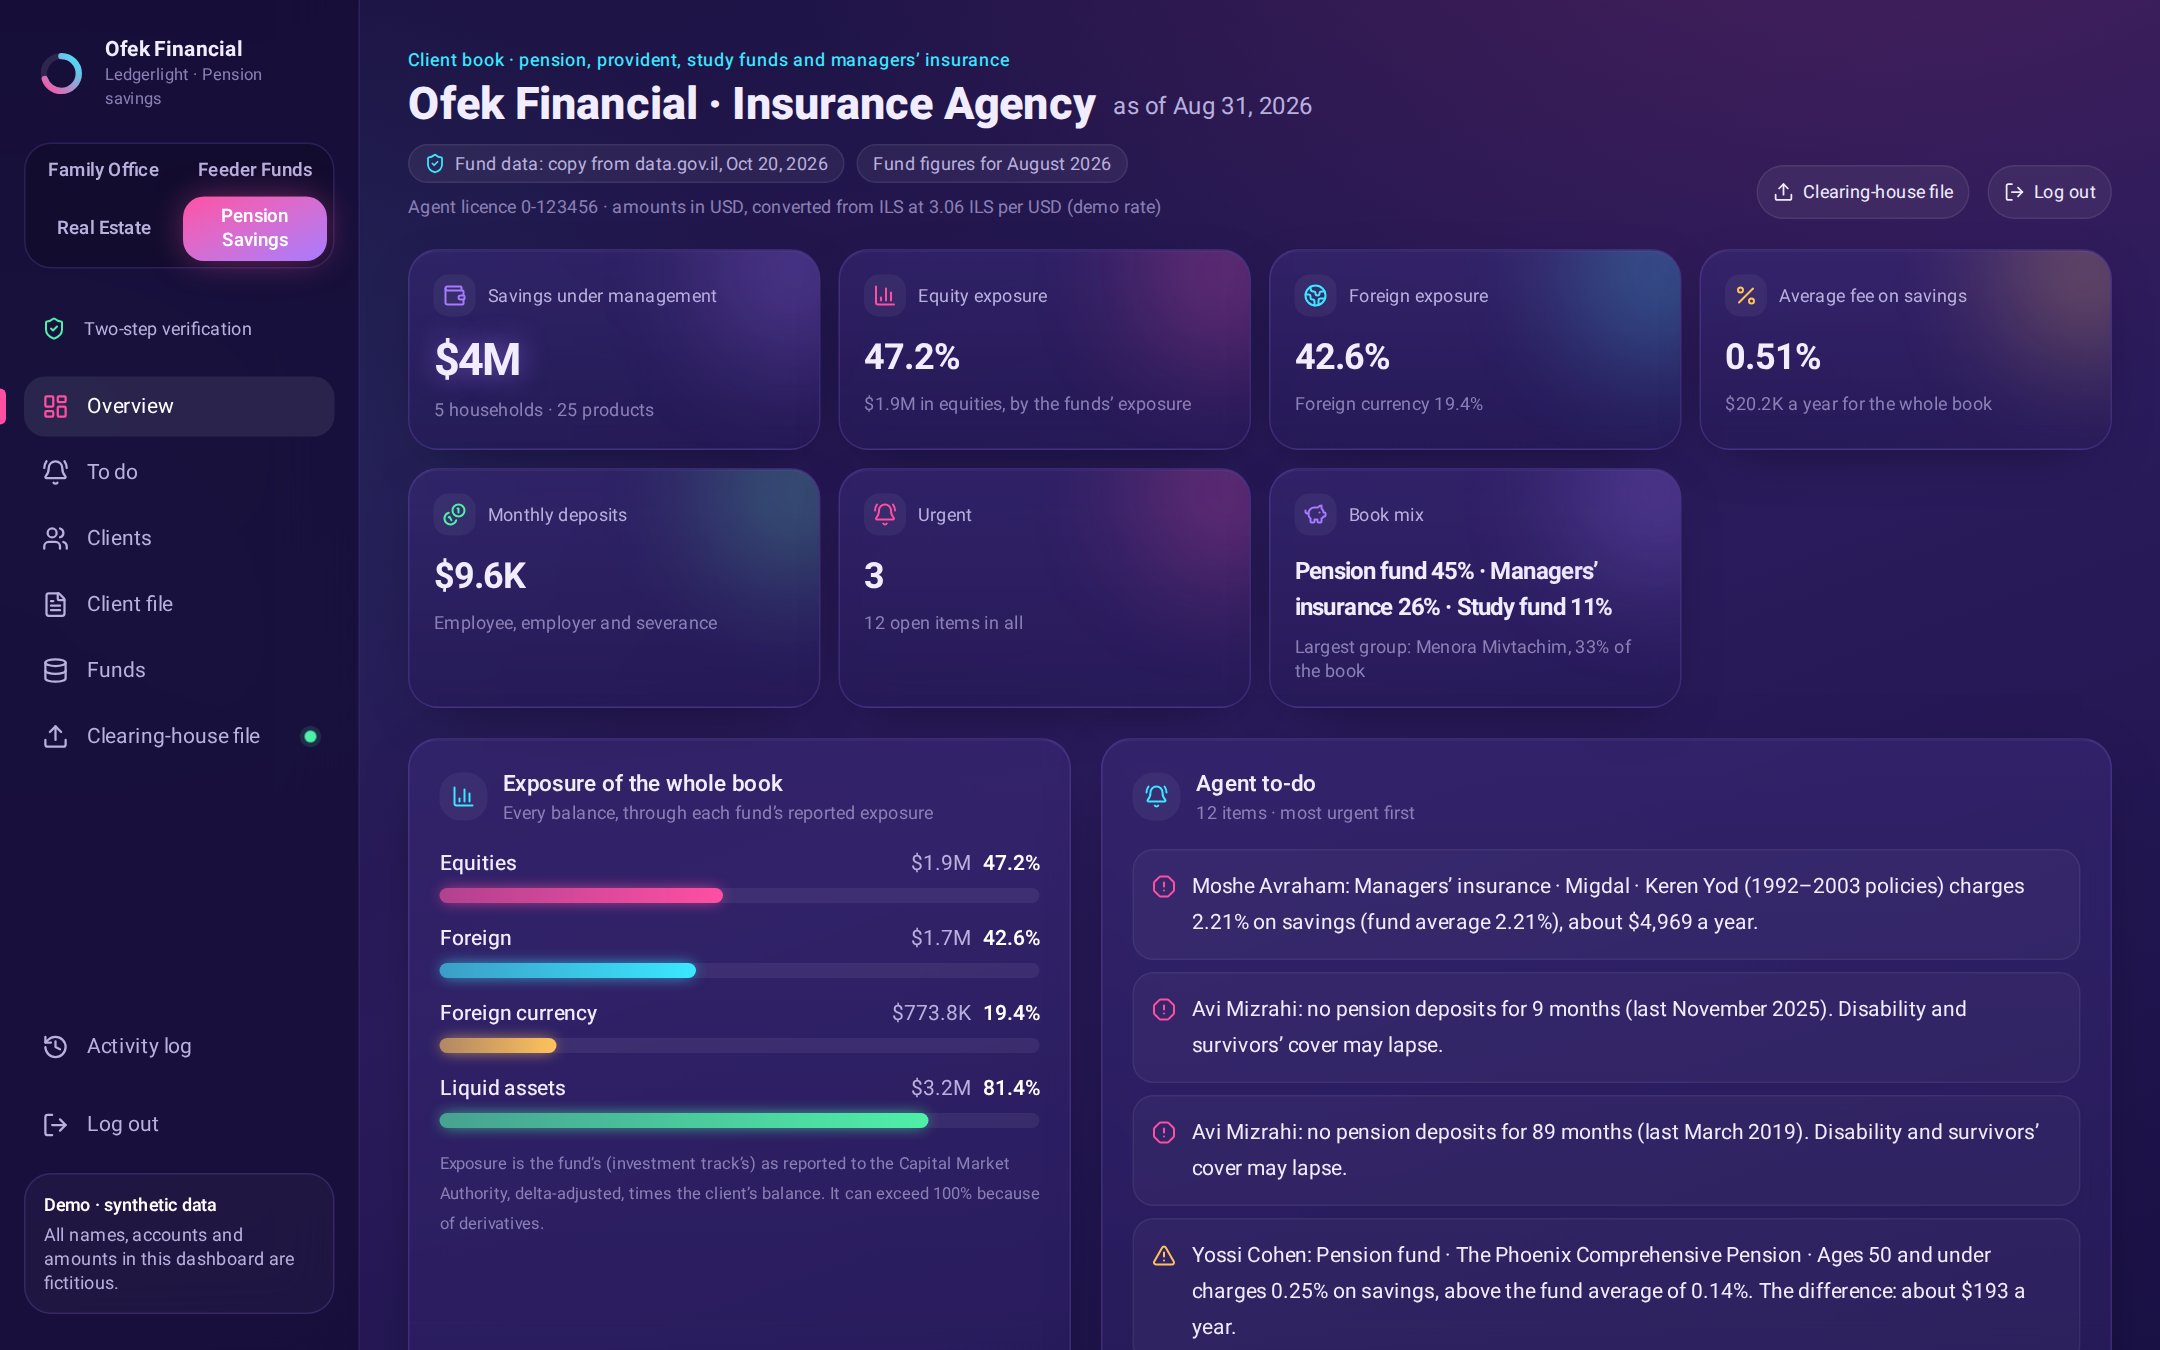Open Two-step verification settings
The image size is (2160, 1350).
click(179, 329)
